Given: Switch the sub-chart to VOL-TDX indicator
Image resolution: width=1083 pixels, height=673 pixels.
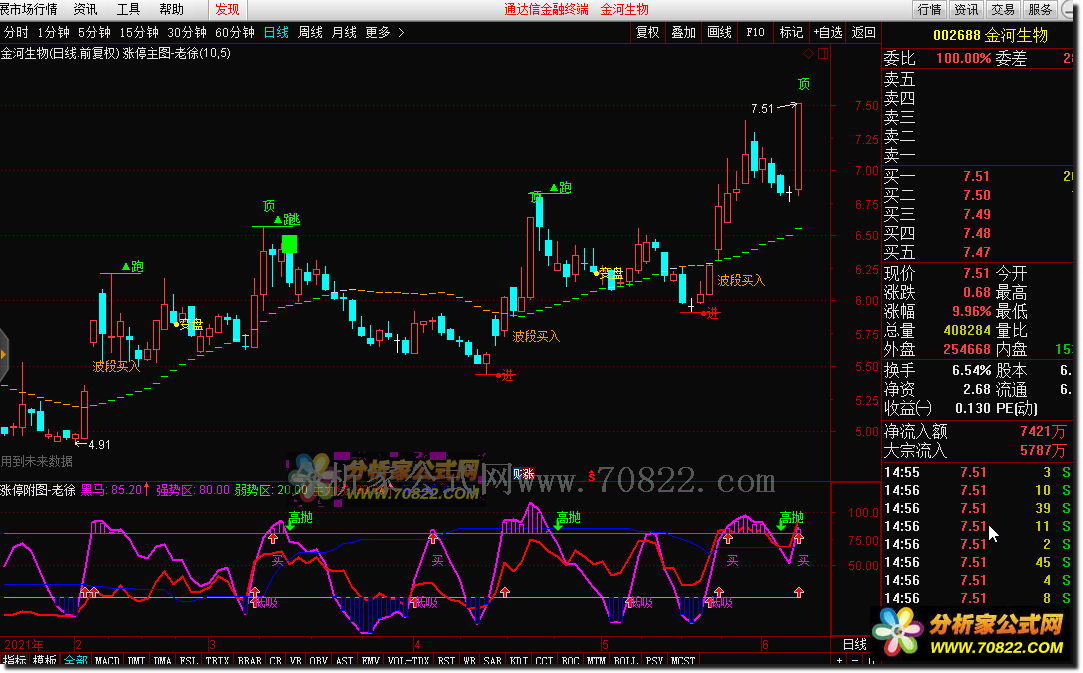Looking at the screenshot, I should pyautogui.click(x=408, y=661).
